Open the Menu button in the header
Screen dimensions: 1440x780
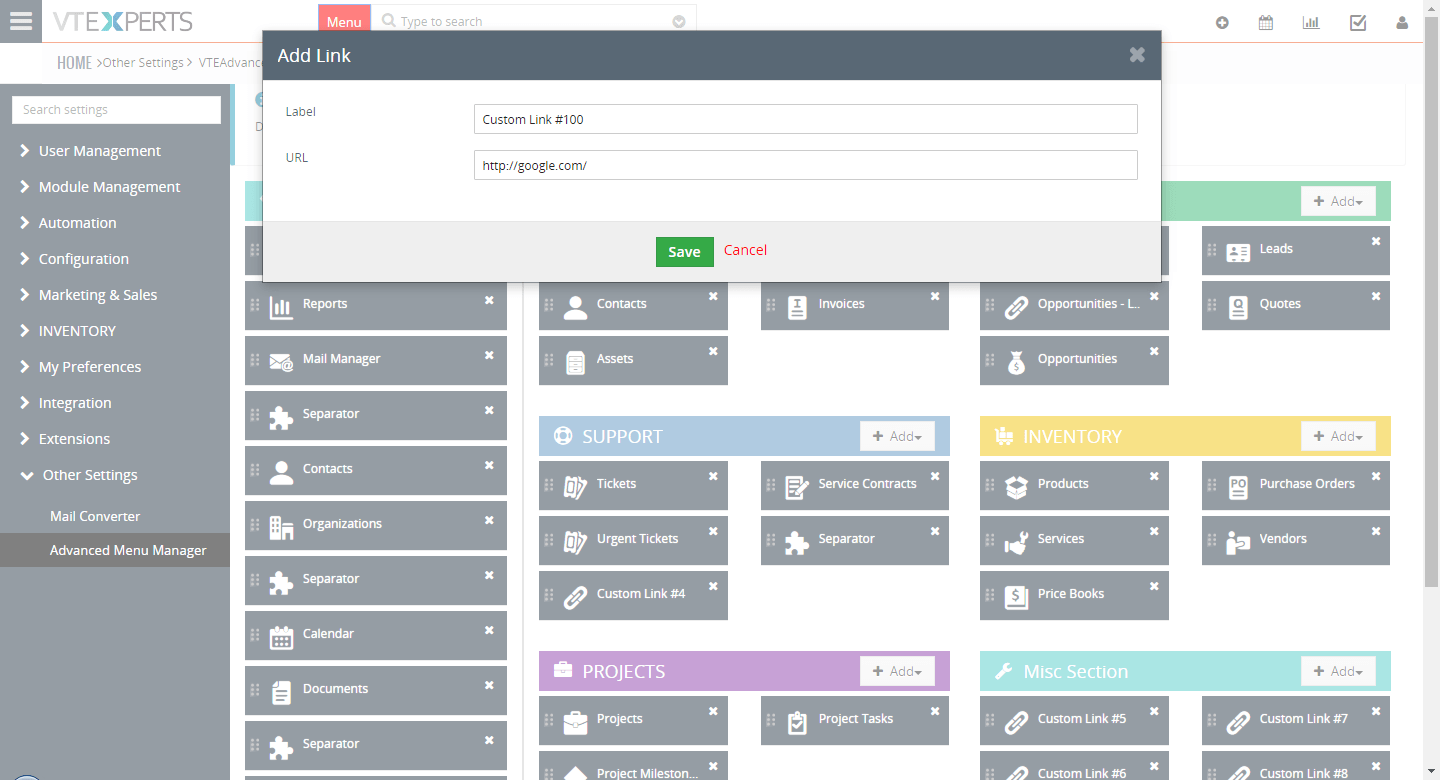[x=344, y=18]
